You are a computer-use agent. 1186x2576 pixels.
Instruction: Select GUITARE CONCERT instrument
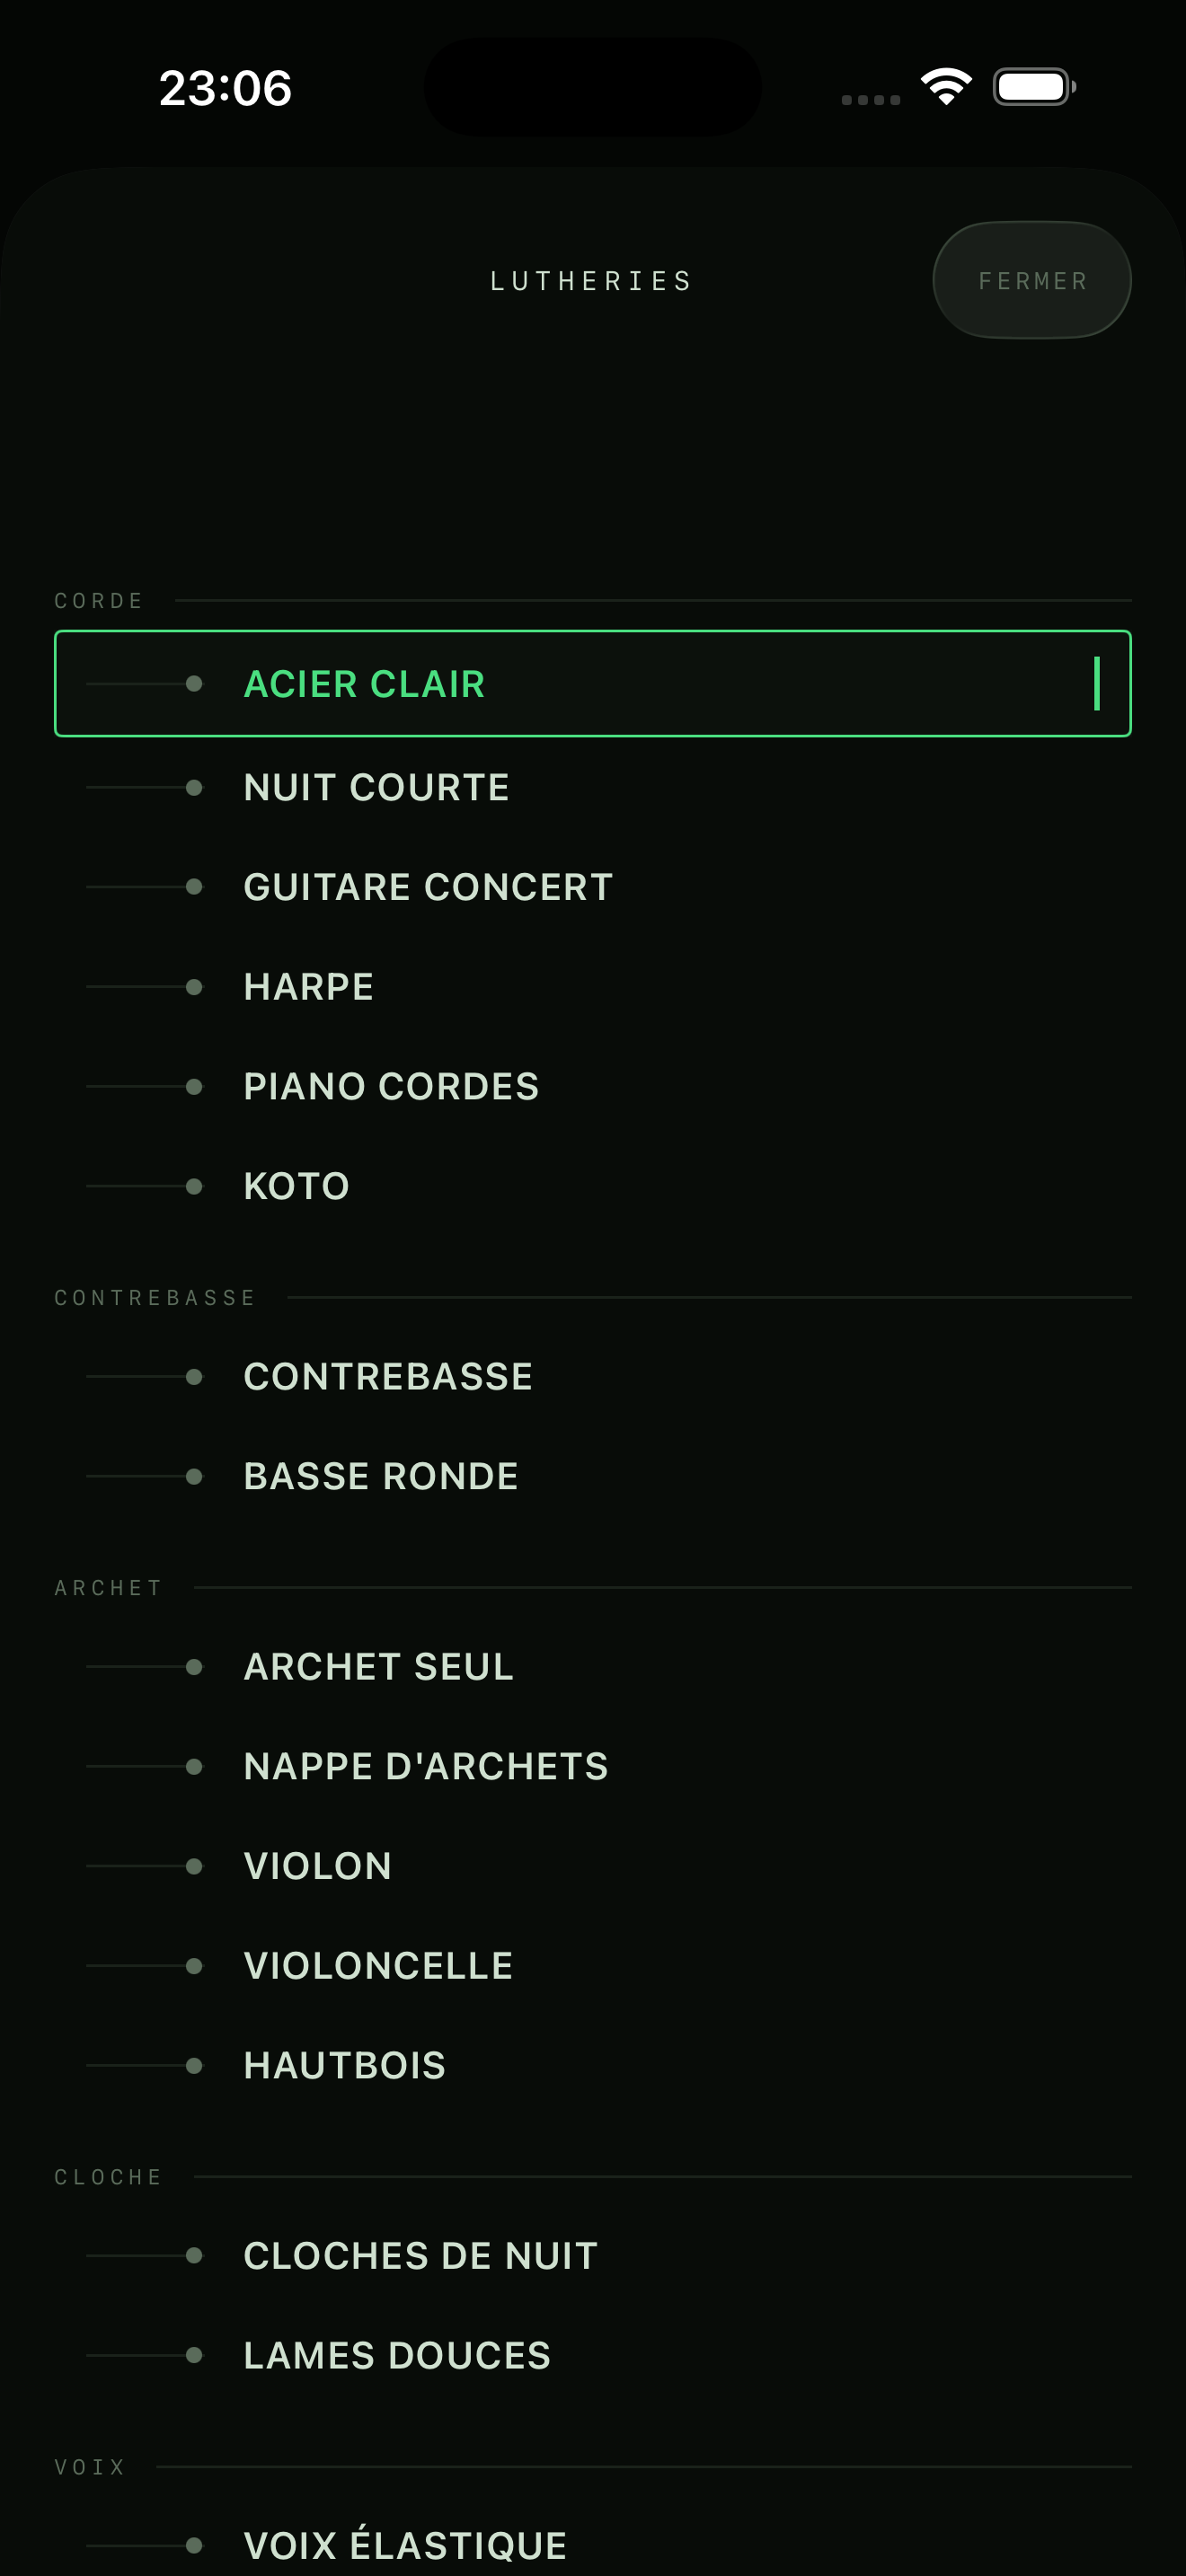593,887
